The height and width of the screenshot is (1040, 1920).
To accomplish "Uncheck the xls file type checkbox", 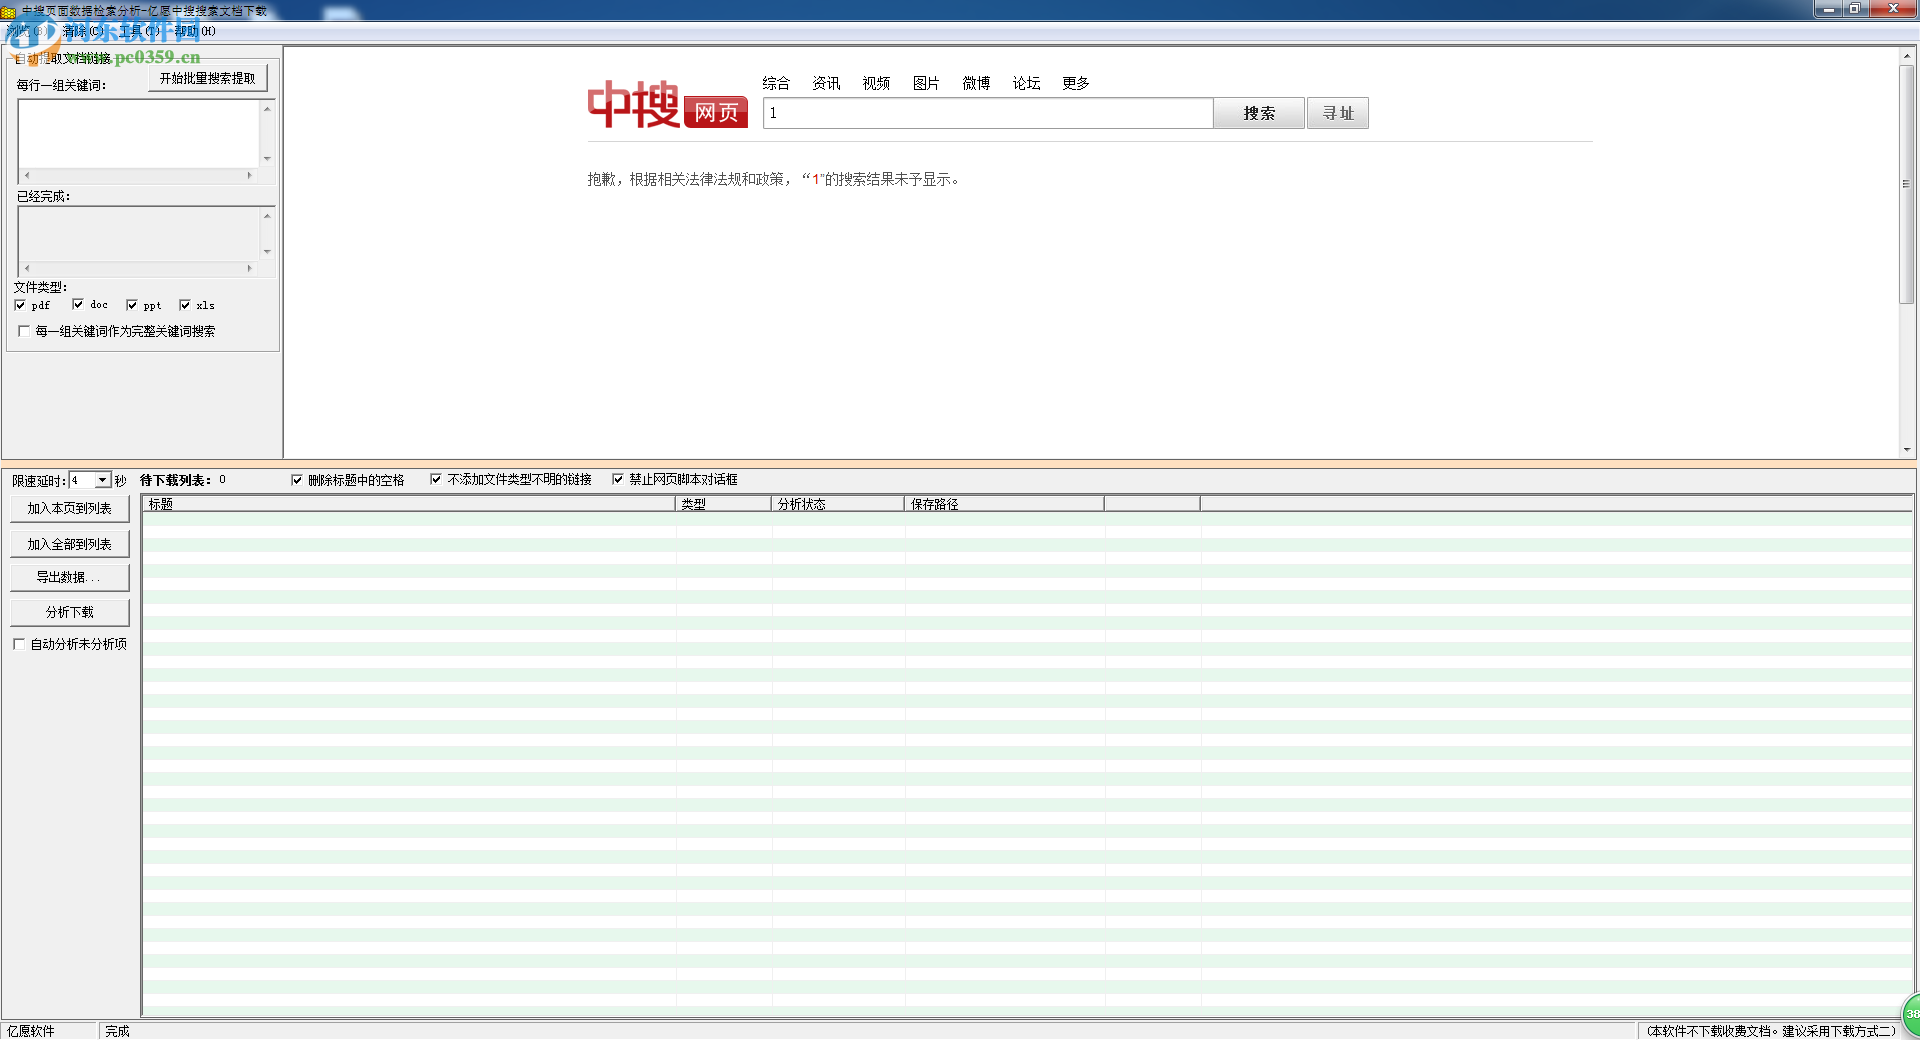I will pyautogui.click(x=184, y=305).
